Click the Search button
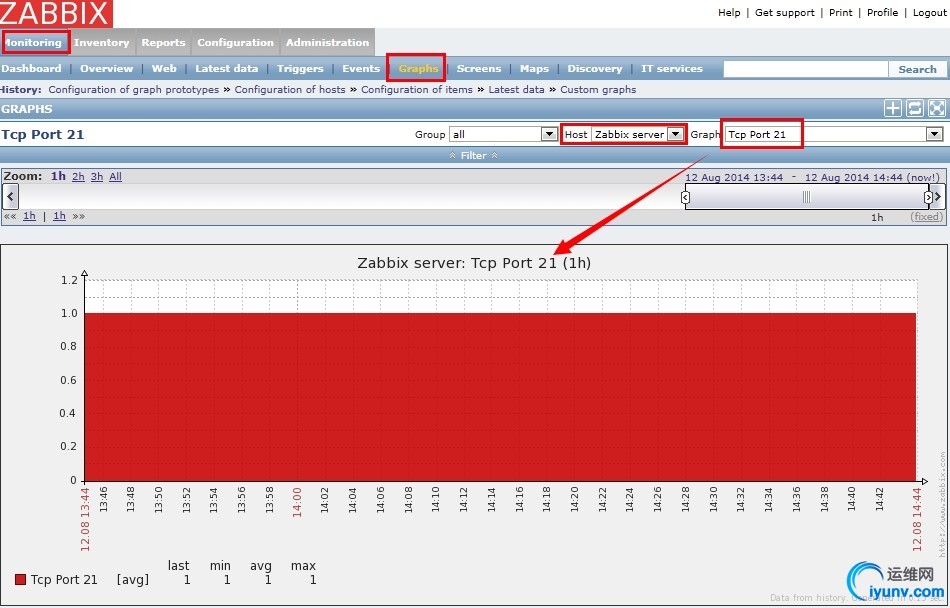This screenshot has height=608, width=950. coord(917,69)
